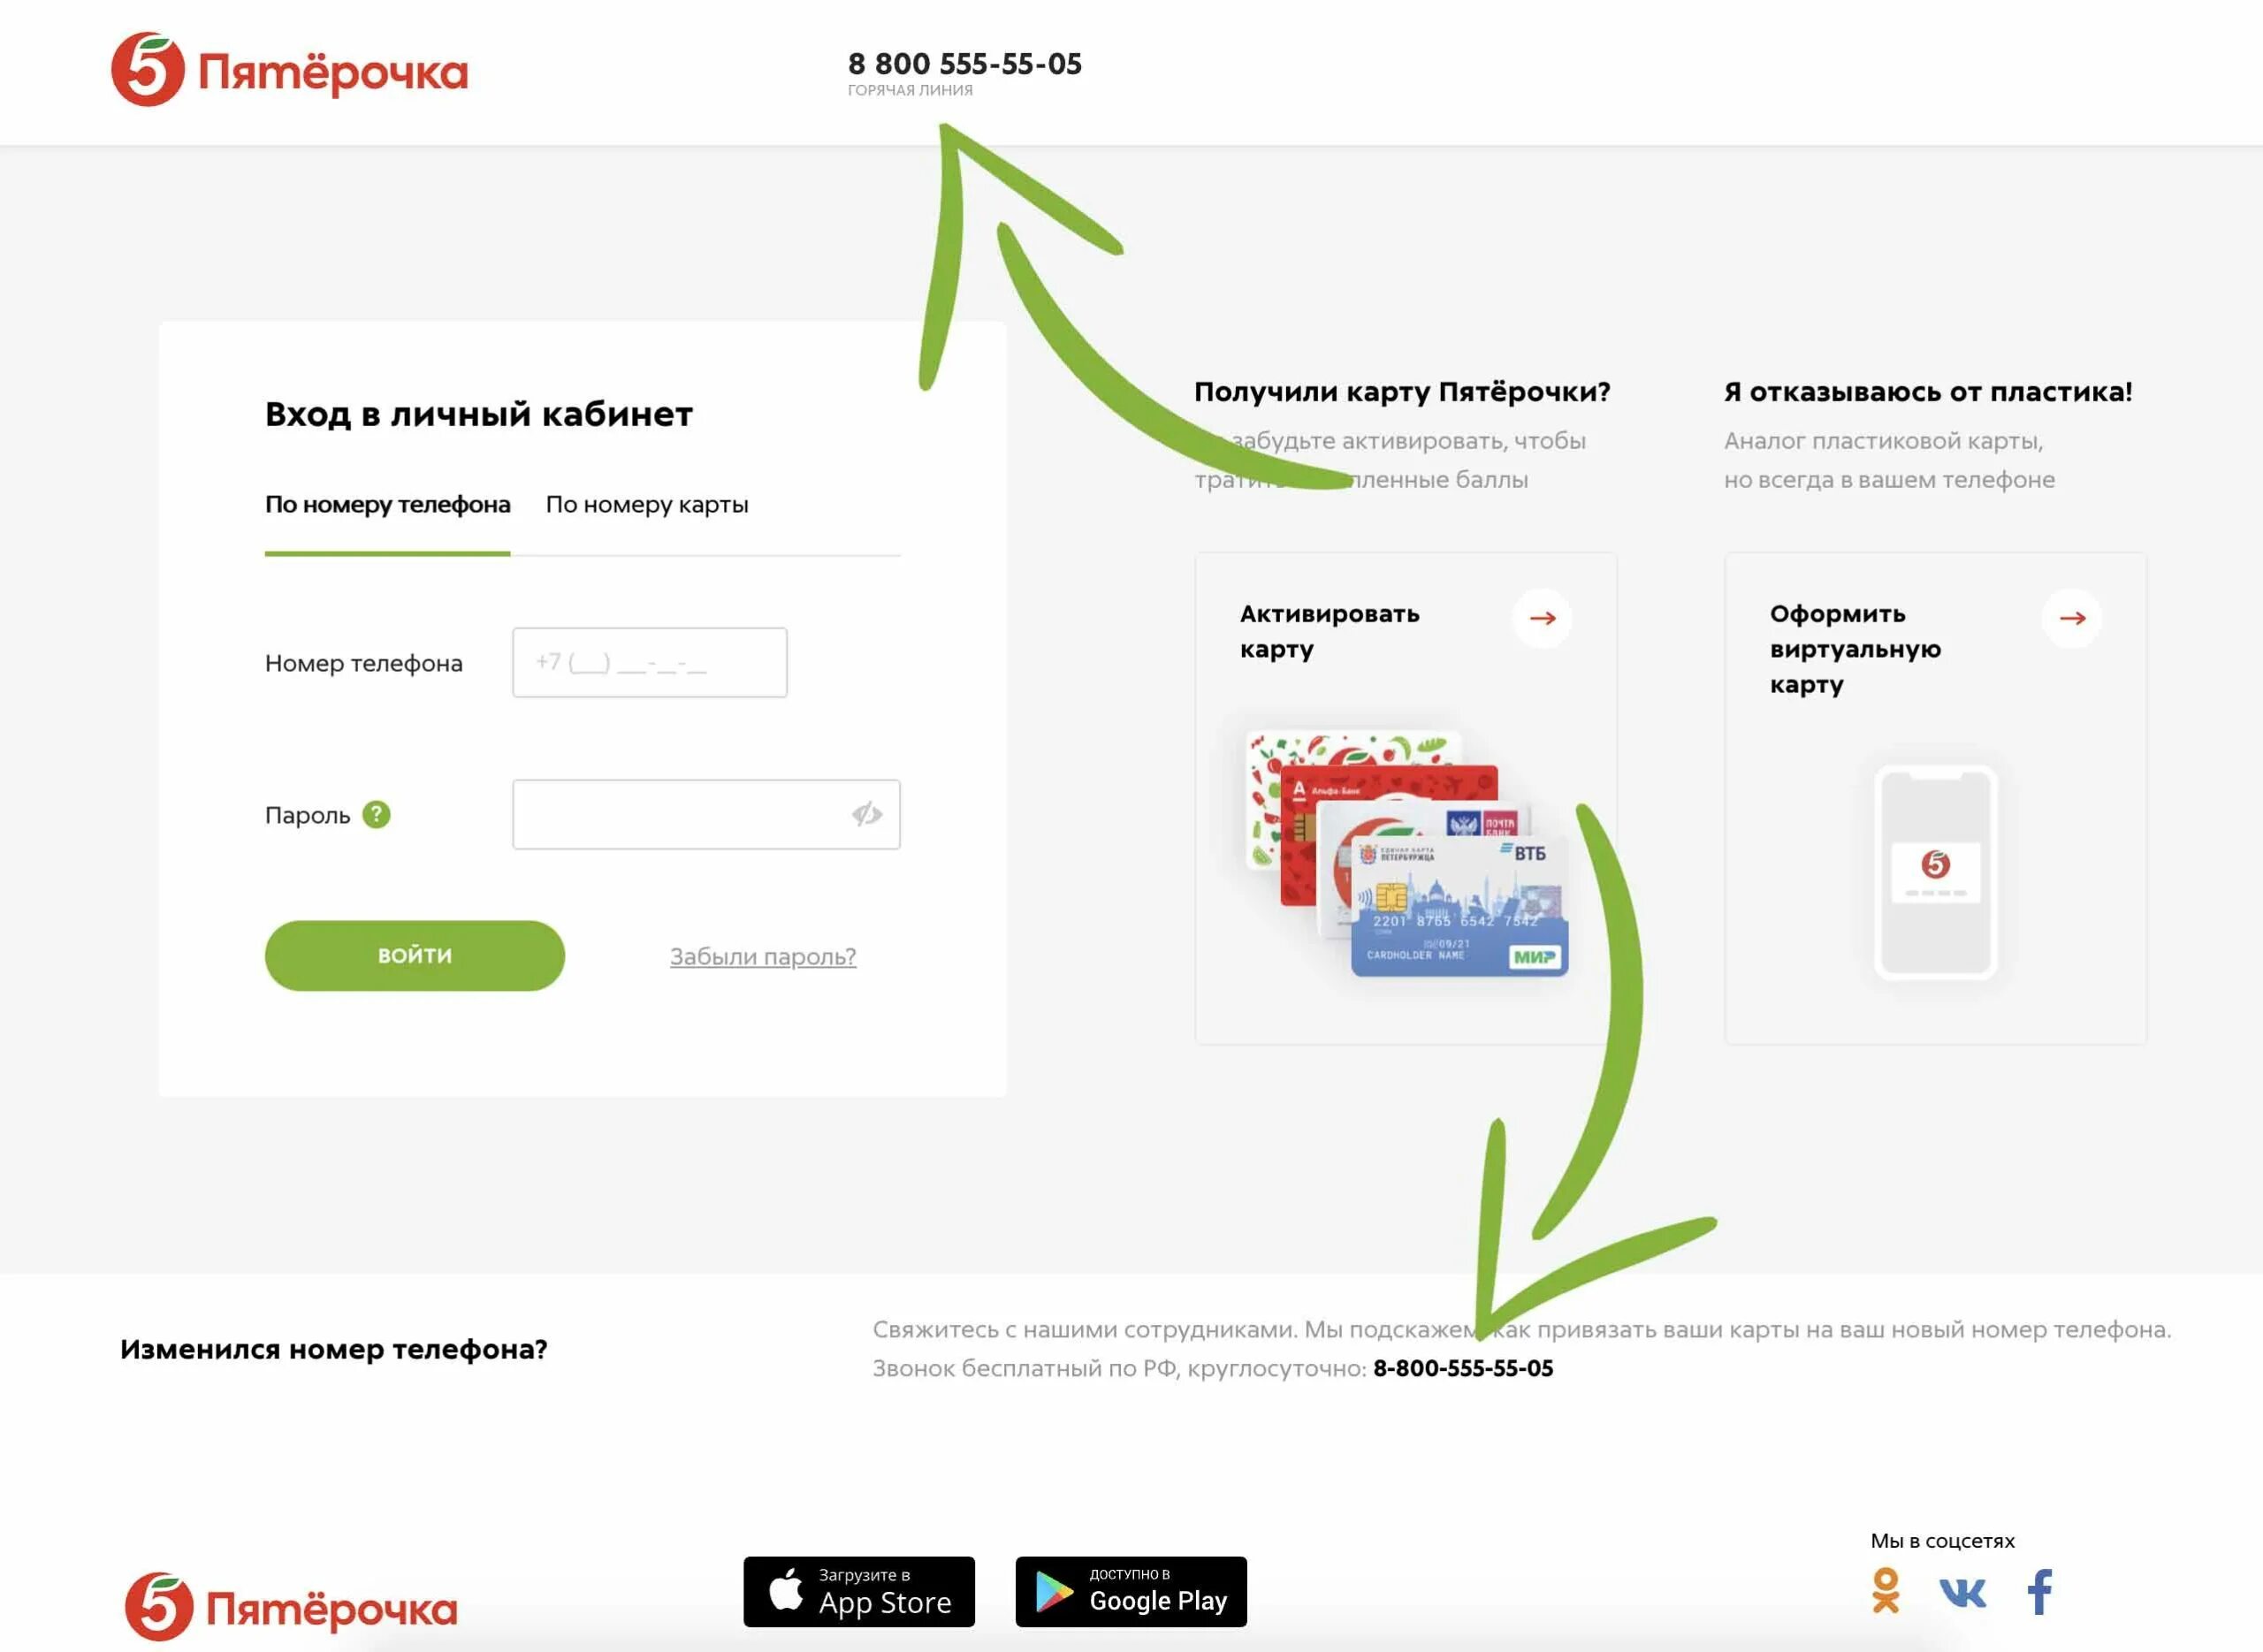This screenshot has height=1652, width=2263.
Task: Click the phone number input field
Action: 651,663
